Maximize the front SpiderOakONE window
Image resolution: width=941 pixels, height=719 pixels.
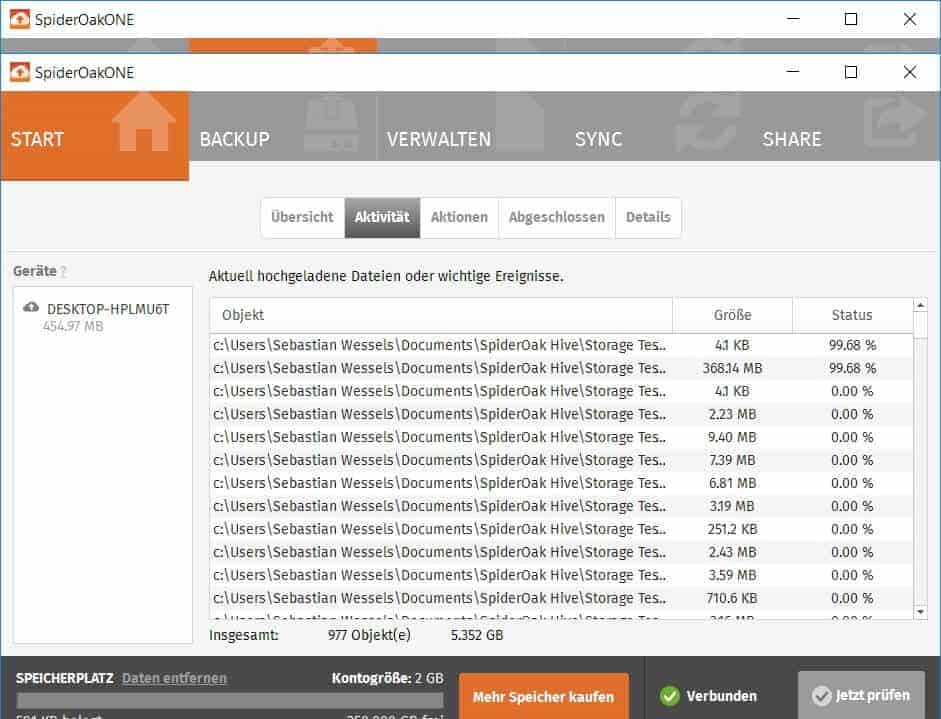[850, 72]
